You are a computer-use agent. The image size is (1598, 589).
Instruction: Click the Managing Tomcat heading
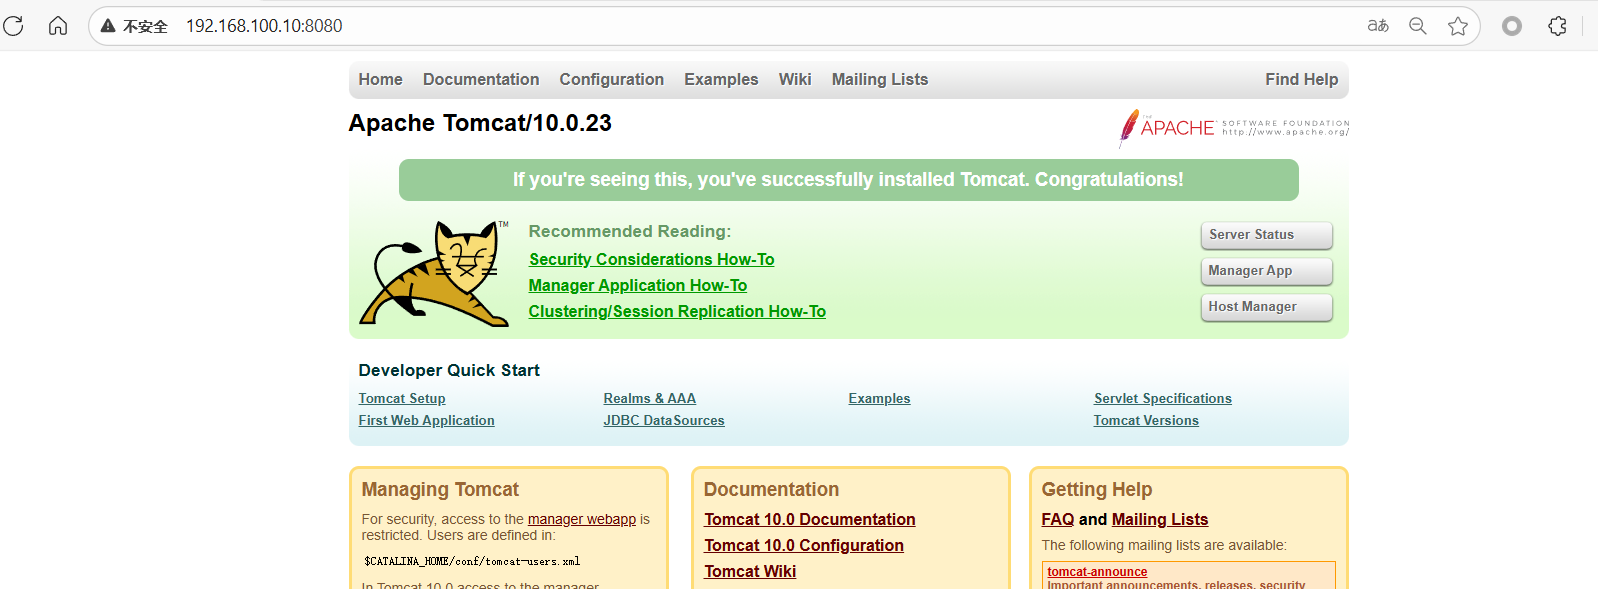click(440, 489)
